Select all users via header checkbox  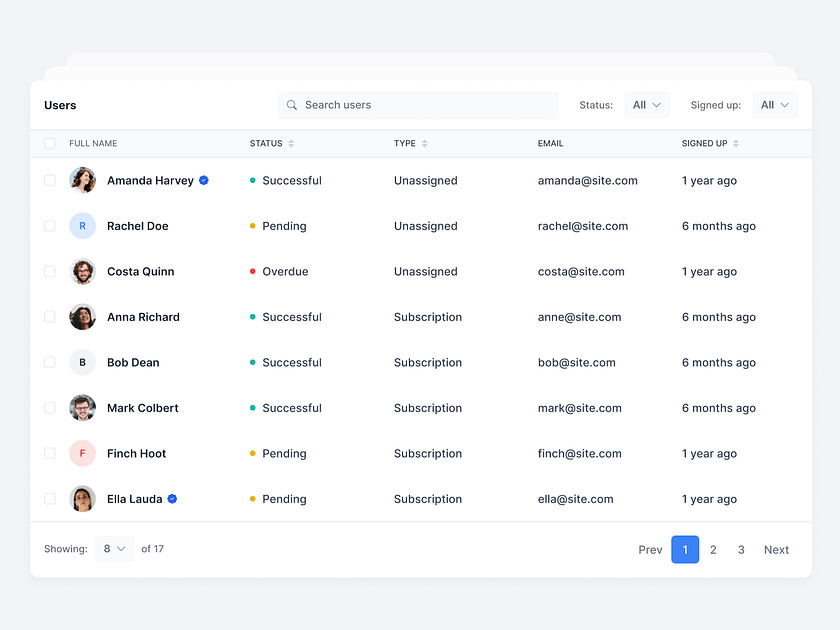[x=49, y=143]
